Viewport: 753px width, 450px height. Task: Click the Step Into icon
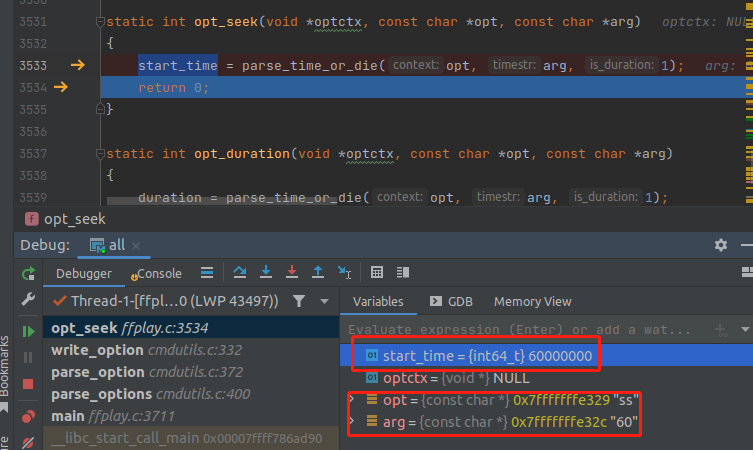point(266,272)
